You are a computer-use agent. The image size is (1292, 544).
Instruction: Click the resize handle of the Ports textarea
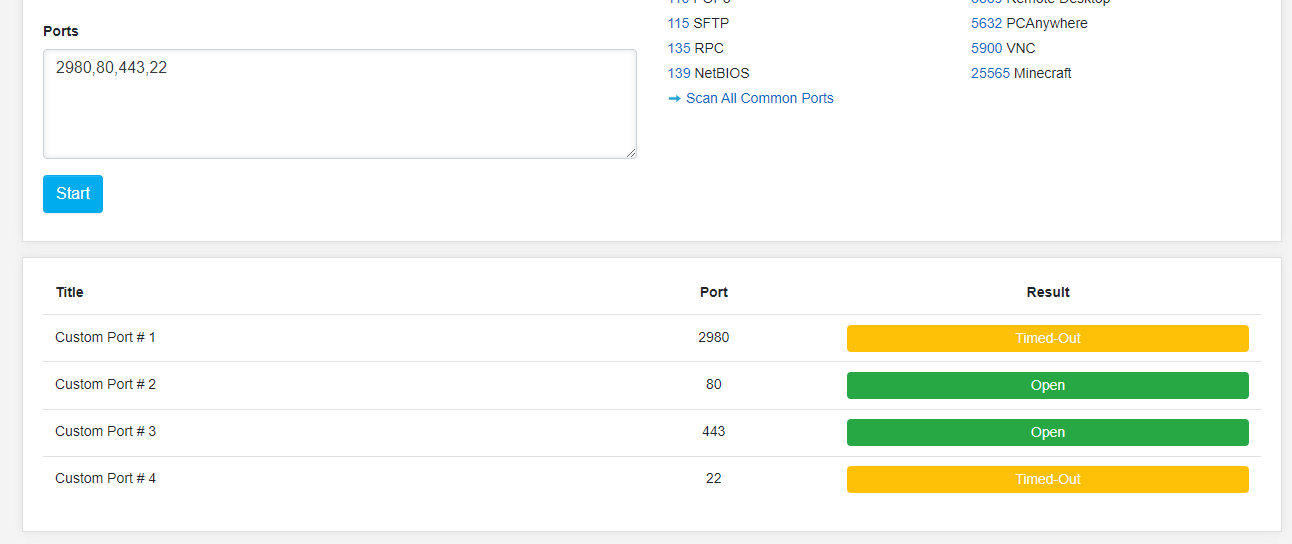point(631,153)
